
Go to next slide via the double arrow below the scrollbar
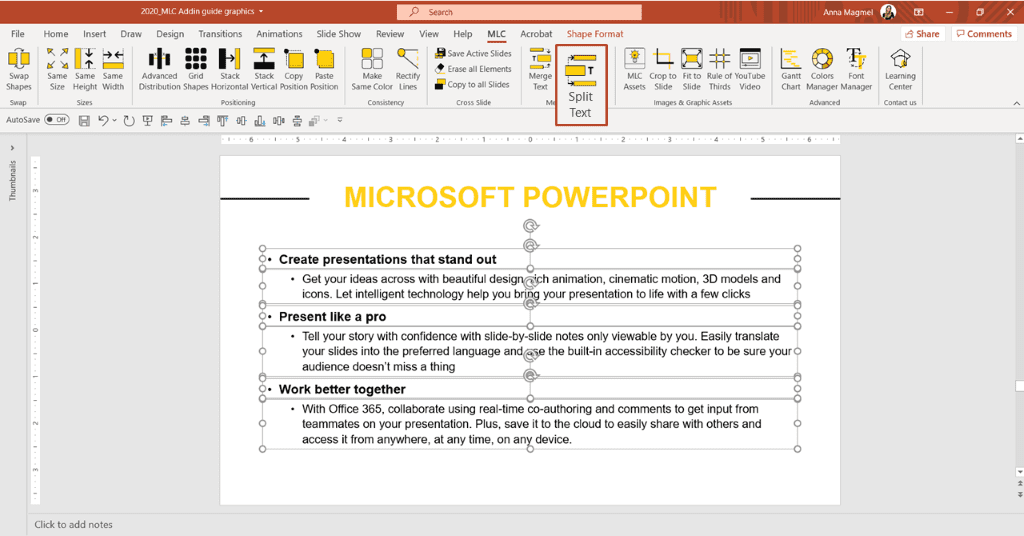[x=1019, y=496]
